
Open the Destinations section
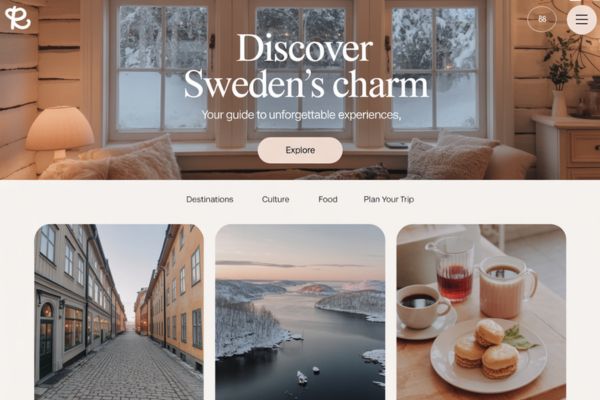coord(210,199)
